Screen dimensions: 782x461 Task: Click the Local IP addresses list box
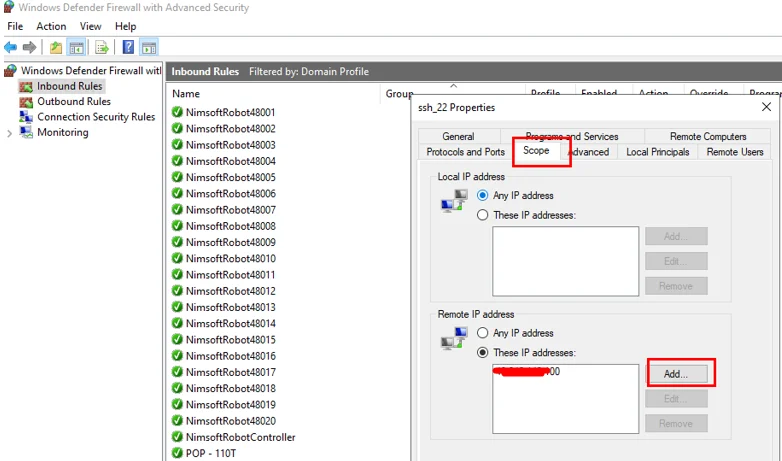[566, 261]
